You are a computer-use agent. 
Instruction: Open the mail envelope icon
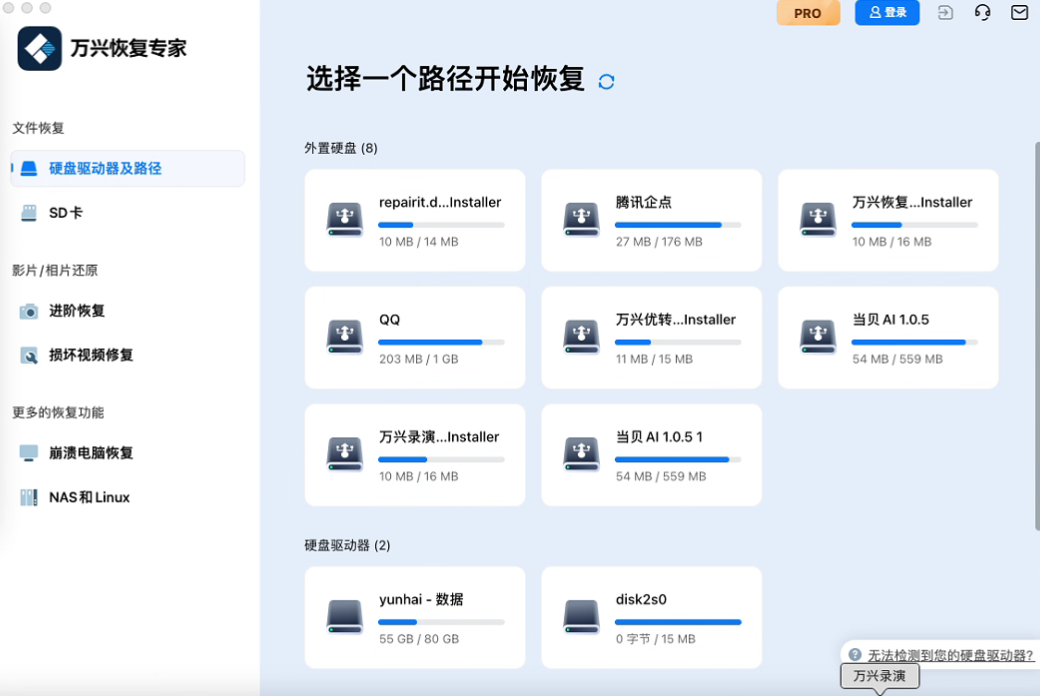coord(1019,13)
